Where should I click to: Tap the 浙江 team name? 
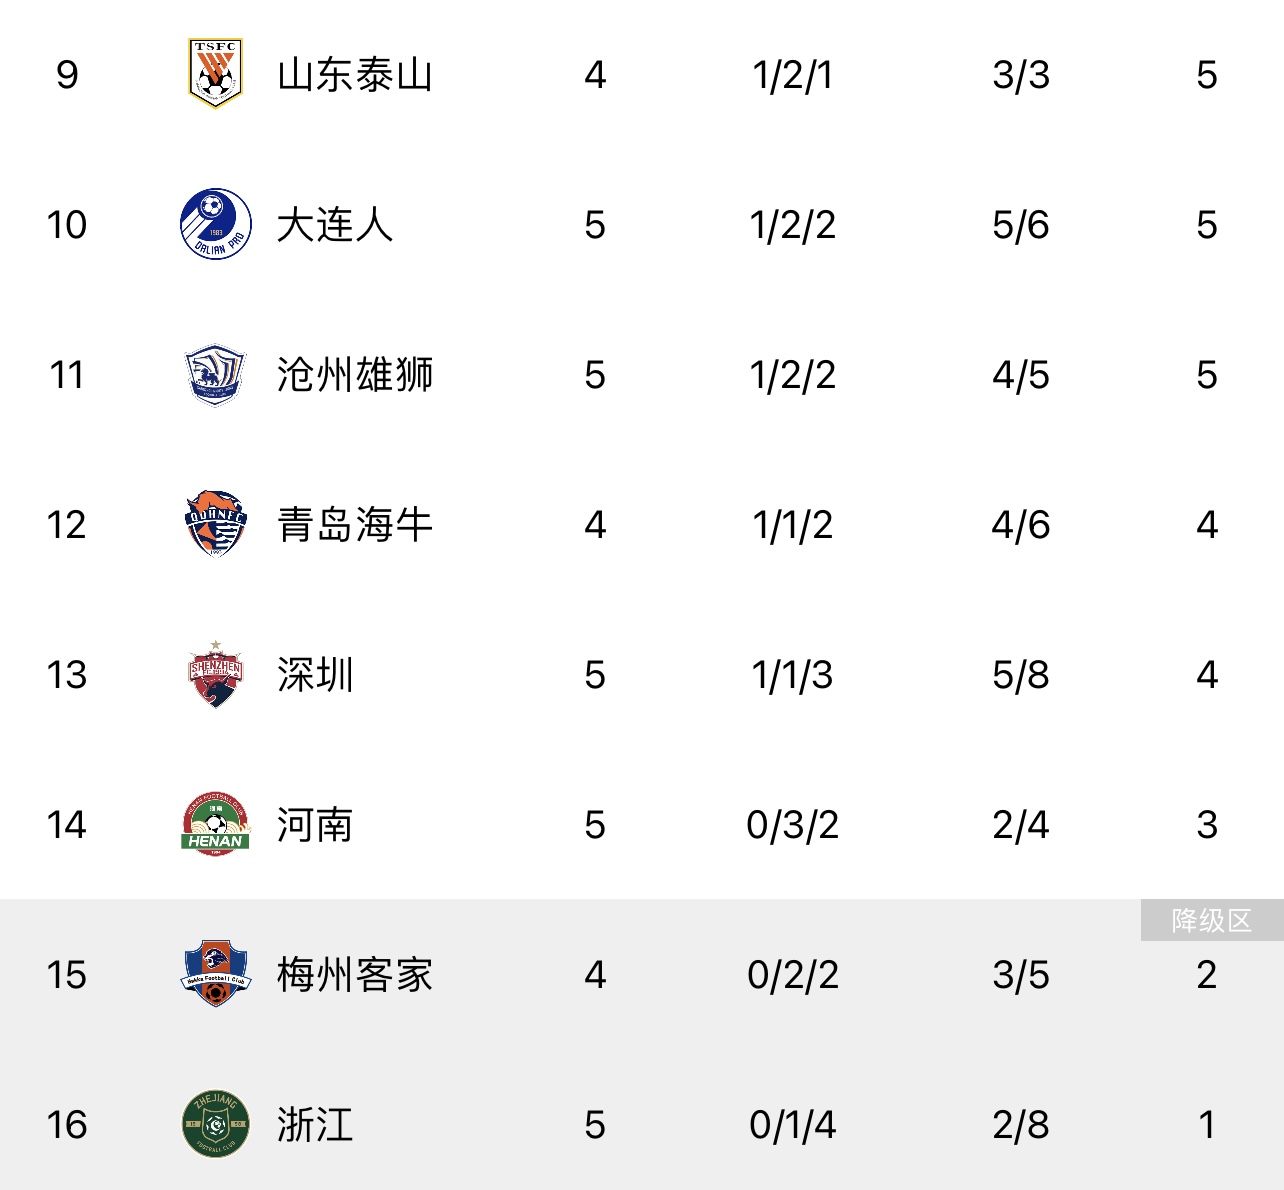[316, 1125]
